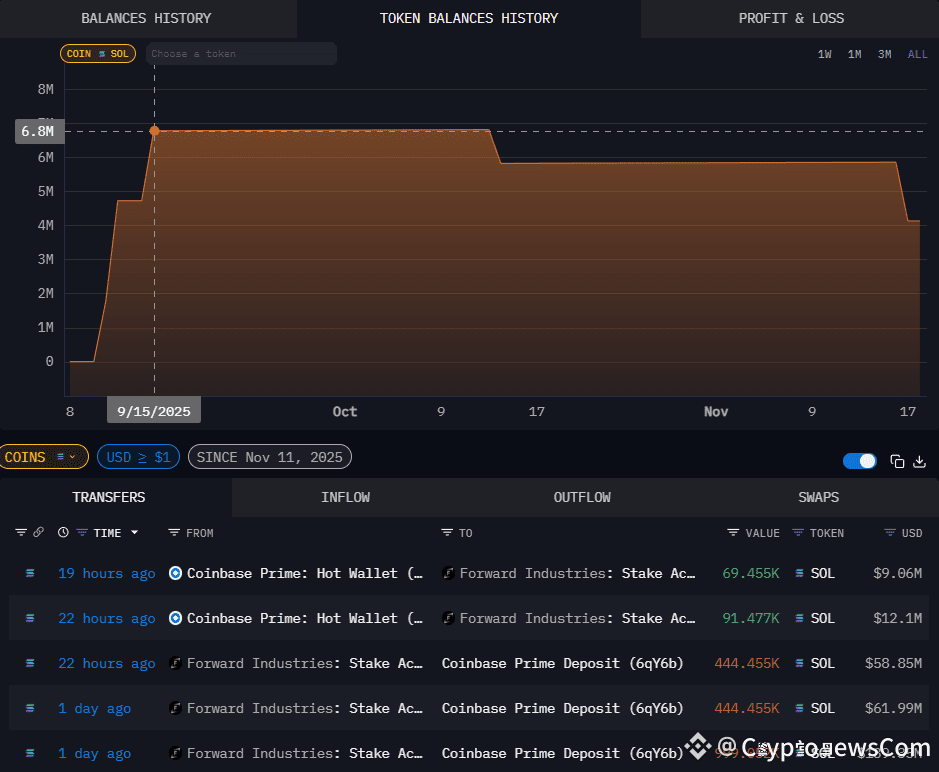Click the clock icon next to TIME column
939x772 pixels.
(x=62, y=532)
